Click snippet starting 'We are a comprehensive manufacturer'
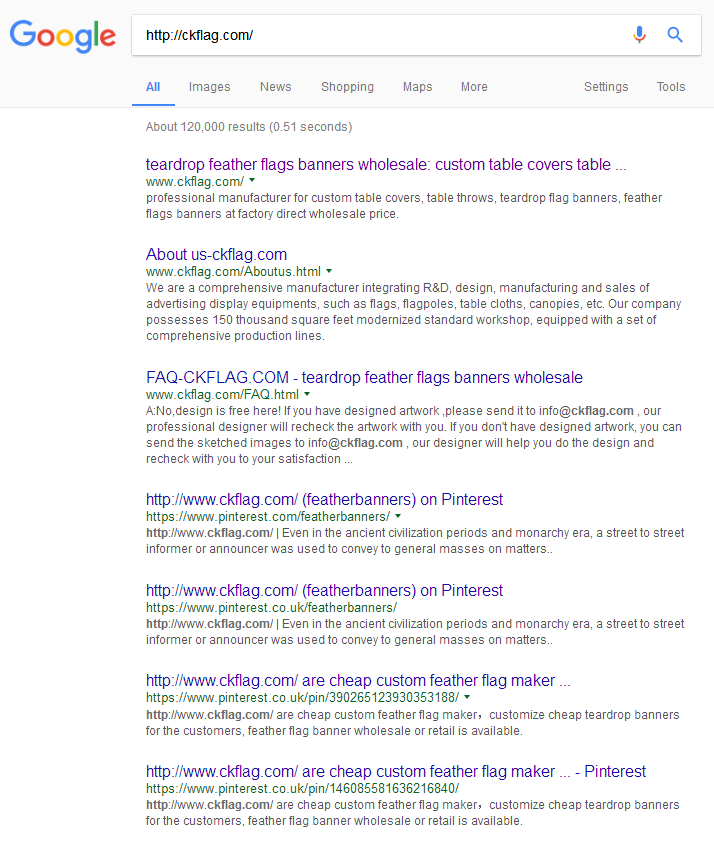The height and width of the screenshot is (842, 714). 413,312
